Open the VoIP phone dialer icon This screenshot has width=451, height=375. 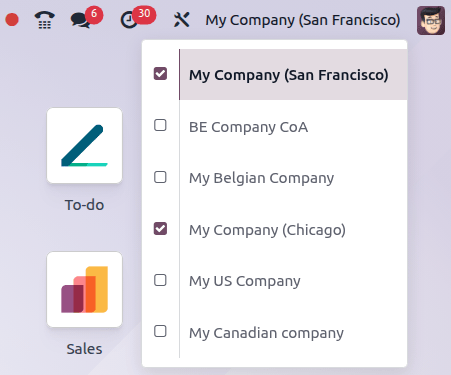(x=45, y=20)
